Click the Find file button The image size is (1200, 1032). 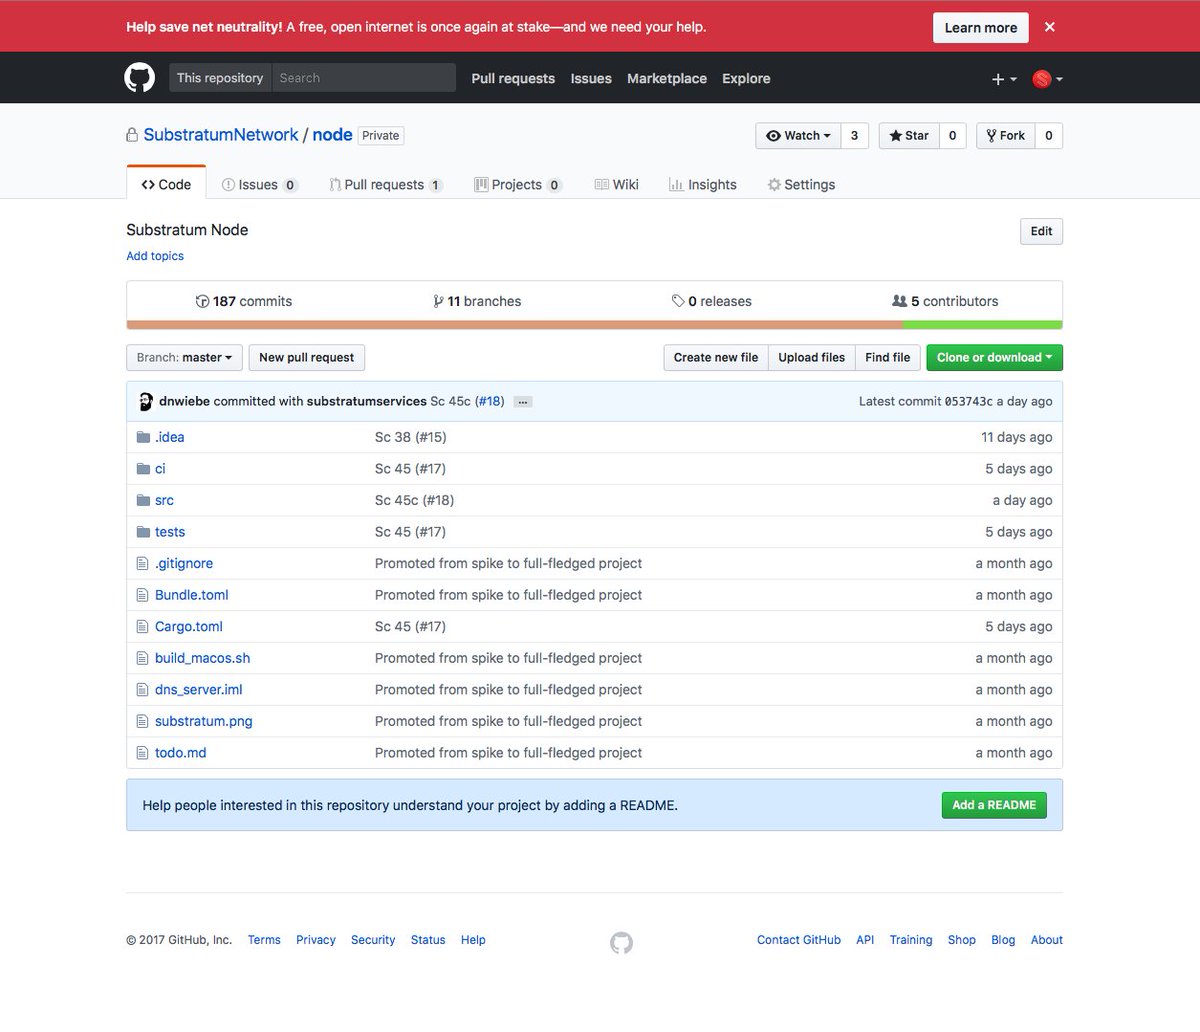pos(888,358)
